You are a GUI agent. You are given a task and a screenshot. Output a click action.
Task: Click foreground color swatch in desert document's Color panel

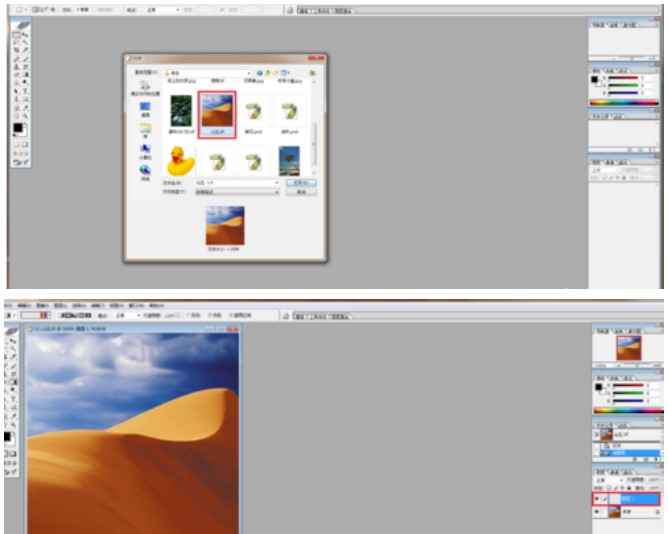click(x=599, y=387)
